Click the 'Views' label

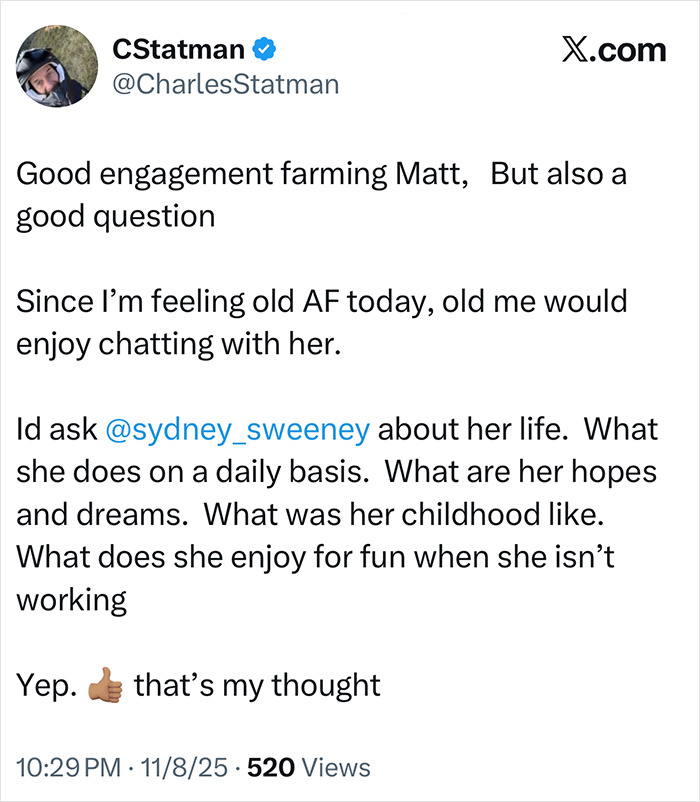pos(334,768)
